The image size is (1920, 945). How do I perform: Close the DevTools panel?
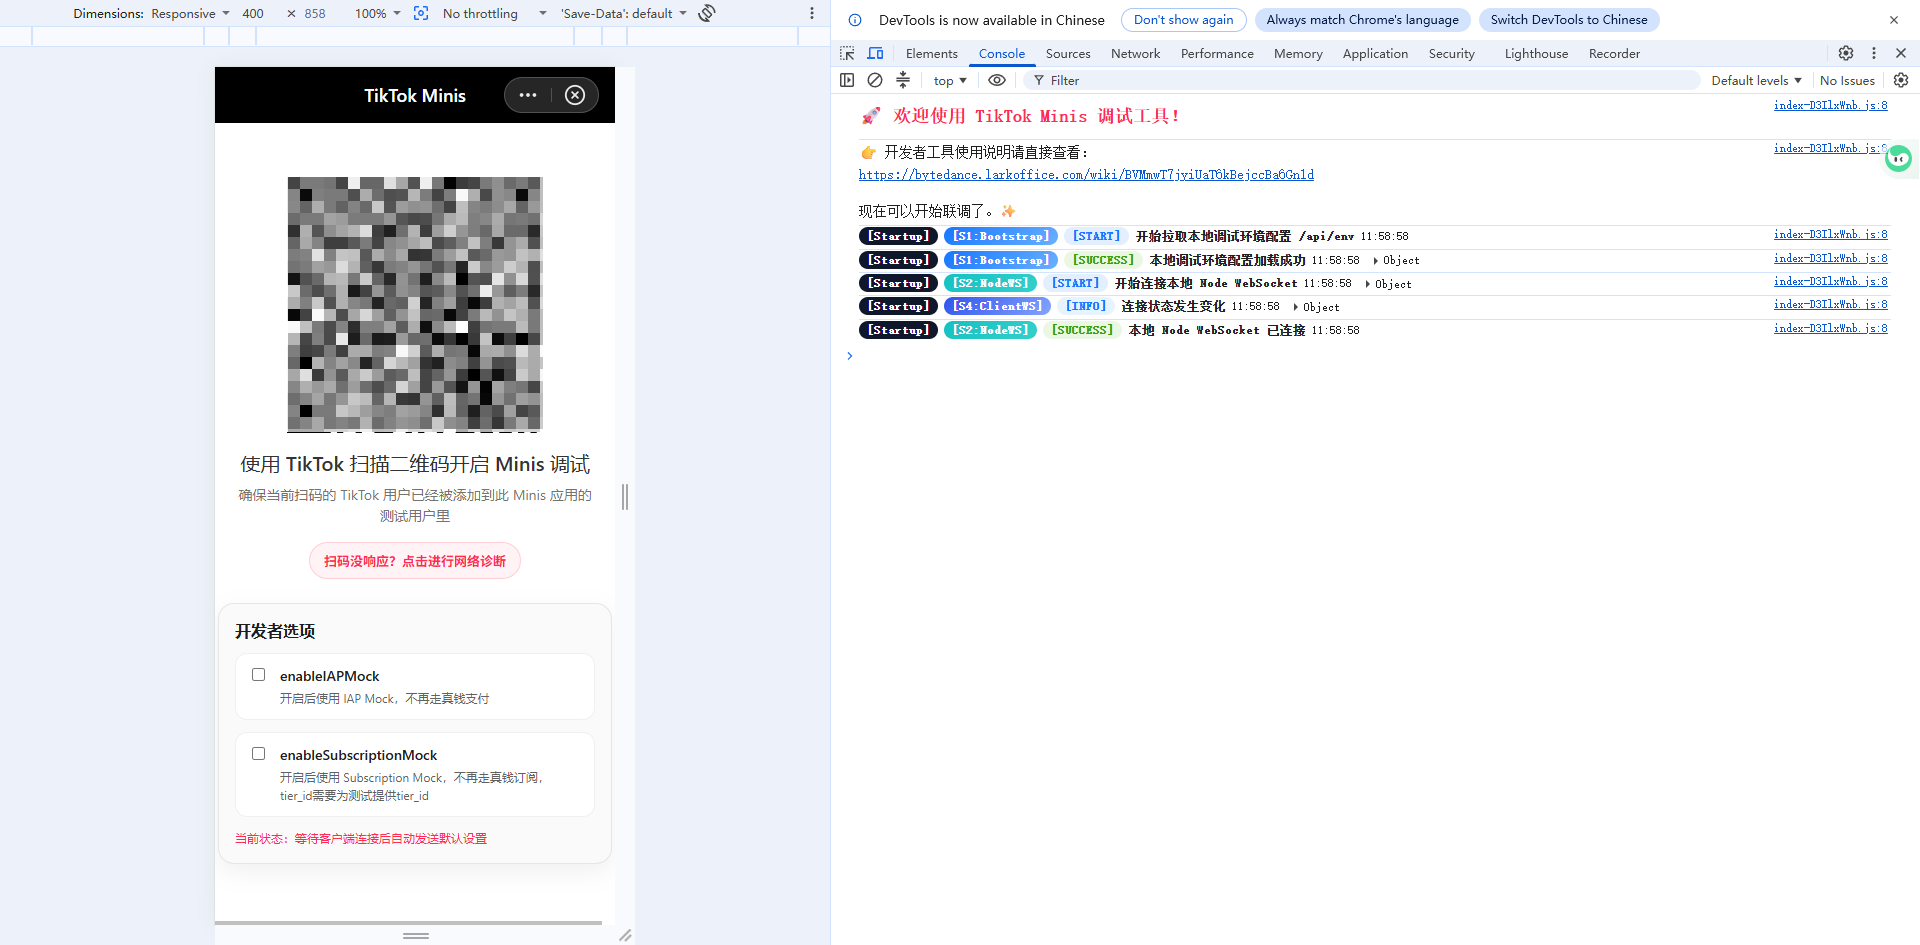click(1901, 53)
